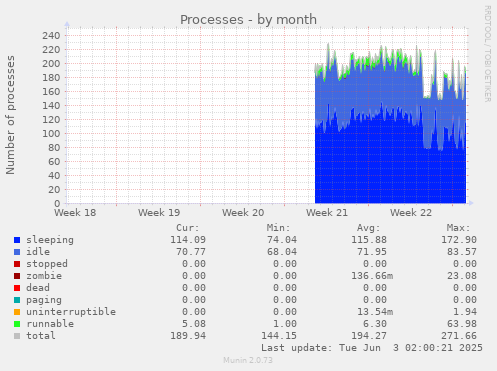Click the zombie legend color swatch
The image size is (497, 371).
[x=17, y=276]
